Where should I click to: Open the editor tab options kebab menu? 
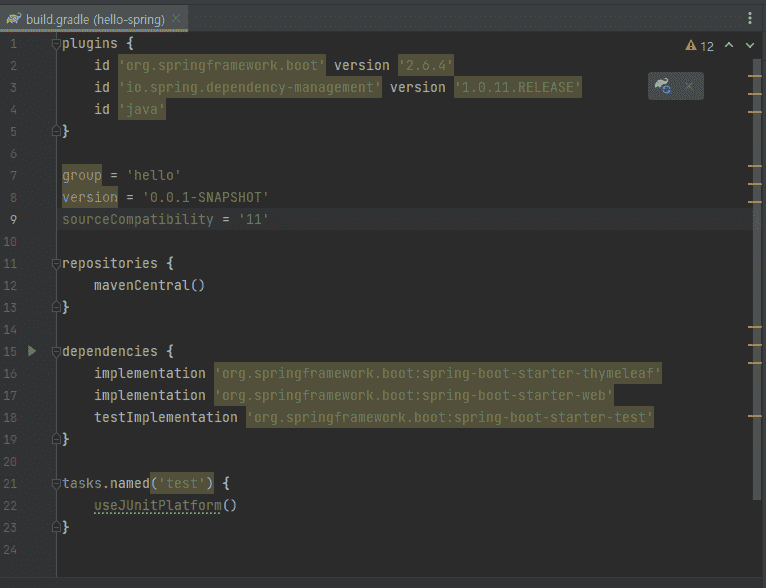750,18
